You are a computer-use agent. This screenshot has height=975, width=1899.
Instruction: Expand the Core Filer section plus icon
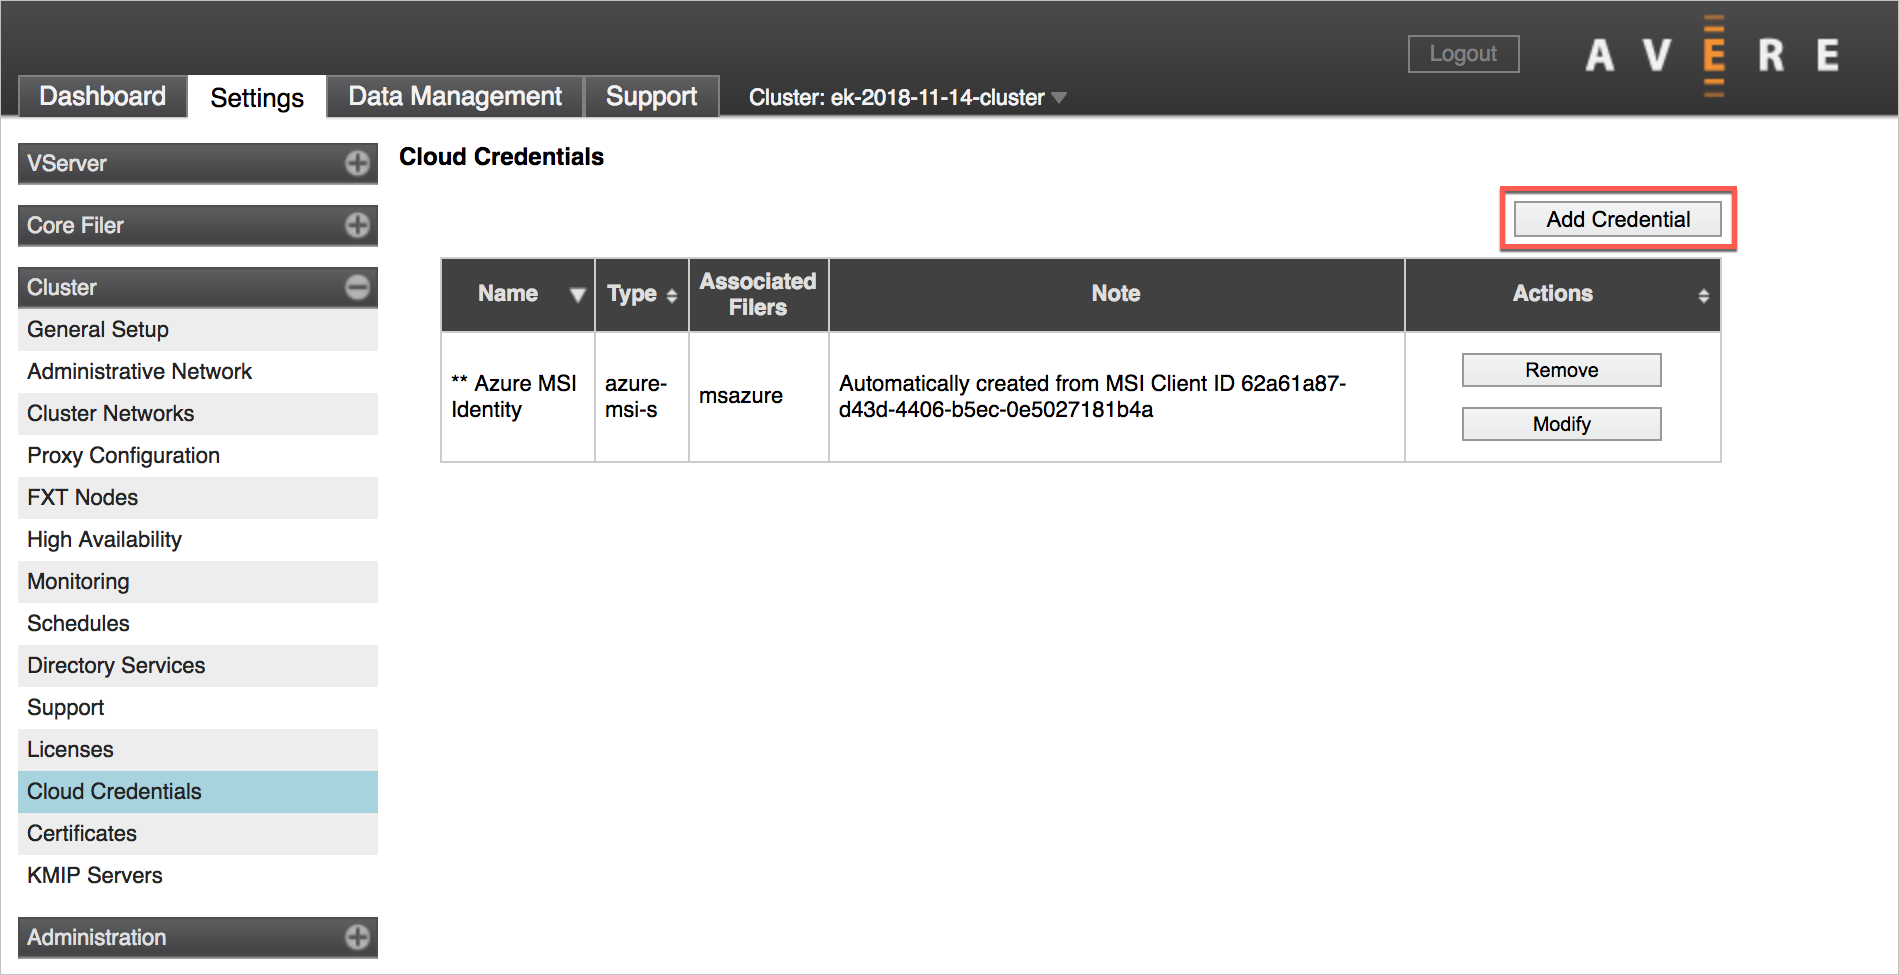point(357,226)
